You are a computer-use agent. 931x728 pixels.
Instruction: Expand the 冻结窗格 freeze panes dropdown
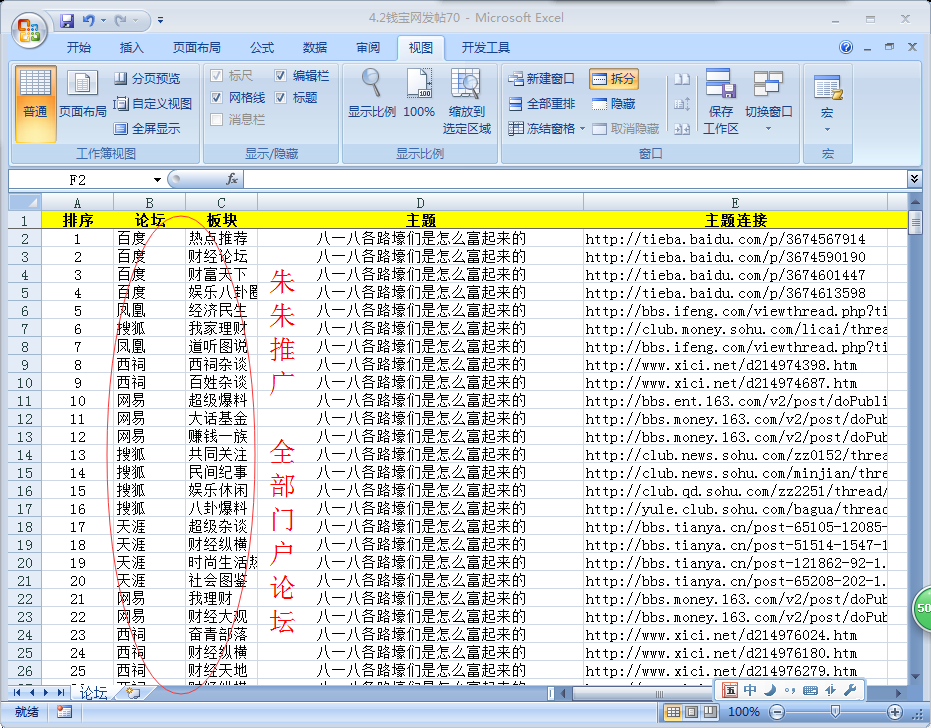[x=582, y=129]
